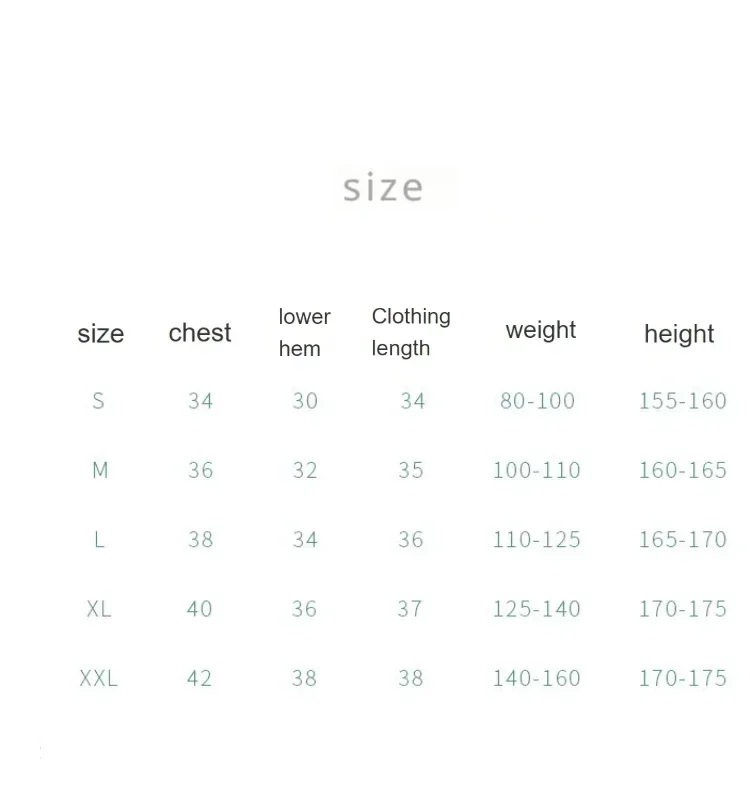The height and width of the screenshot is (800, 750).
Task: Select the XL size row label
Action: coord(99,609)
